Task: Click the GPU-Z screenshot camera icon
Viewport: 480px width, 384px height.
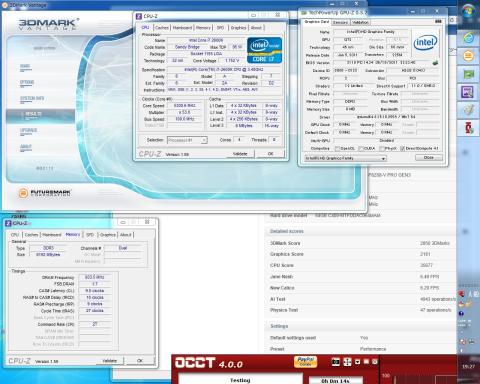Action: (438, 21)
